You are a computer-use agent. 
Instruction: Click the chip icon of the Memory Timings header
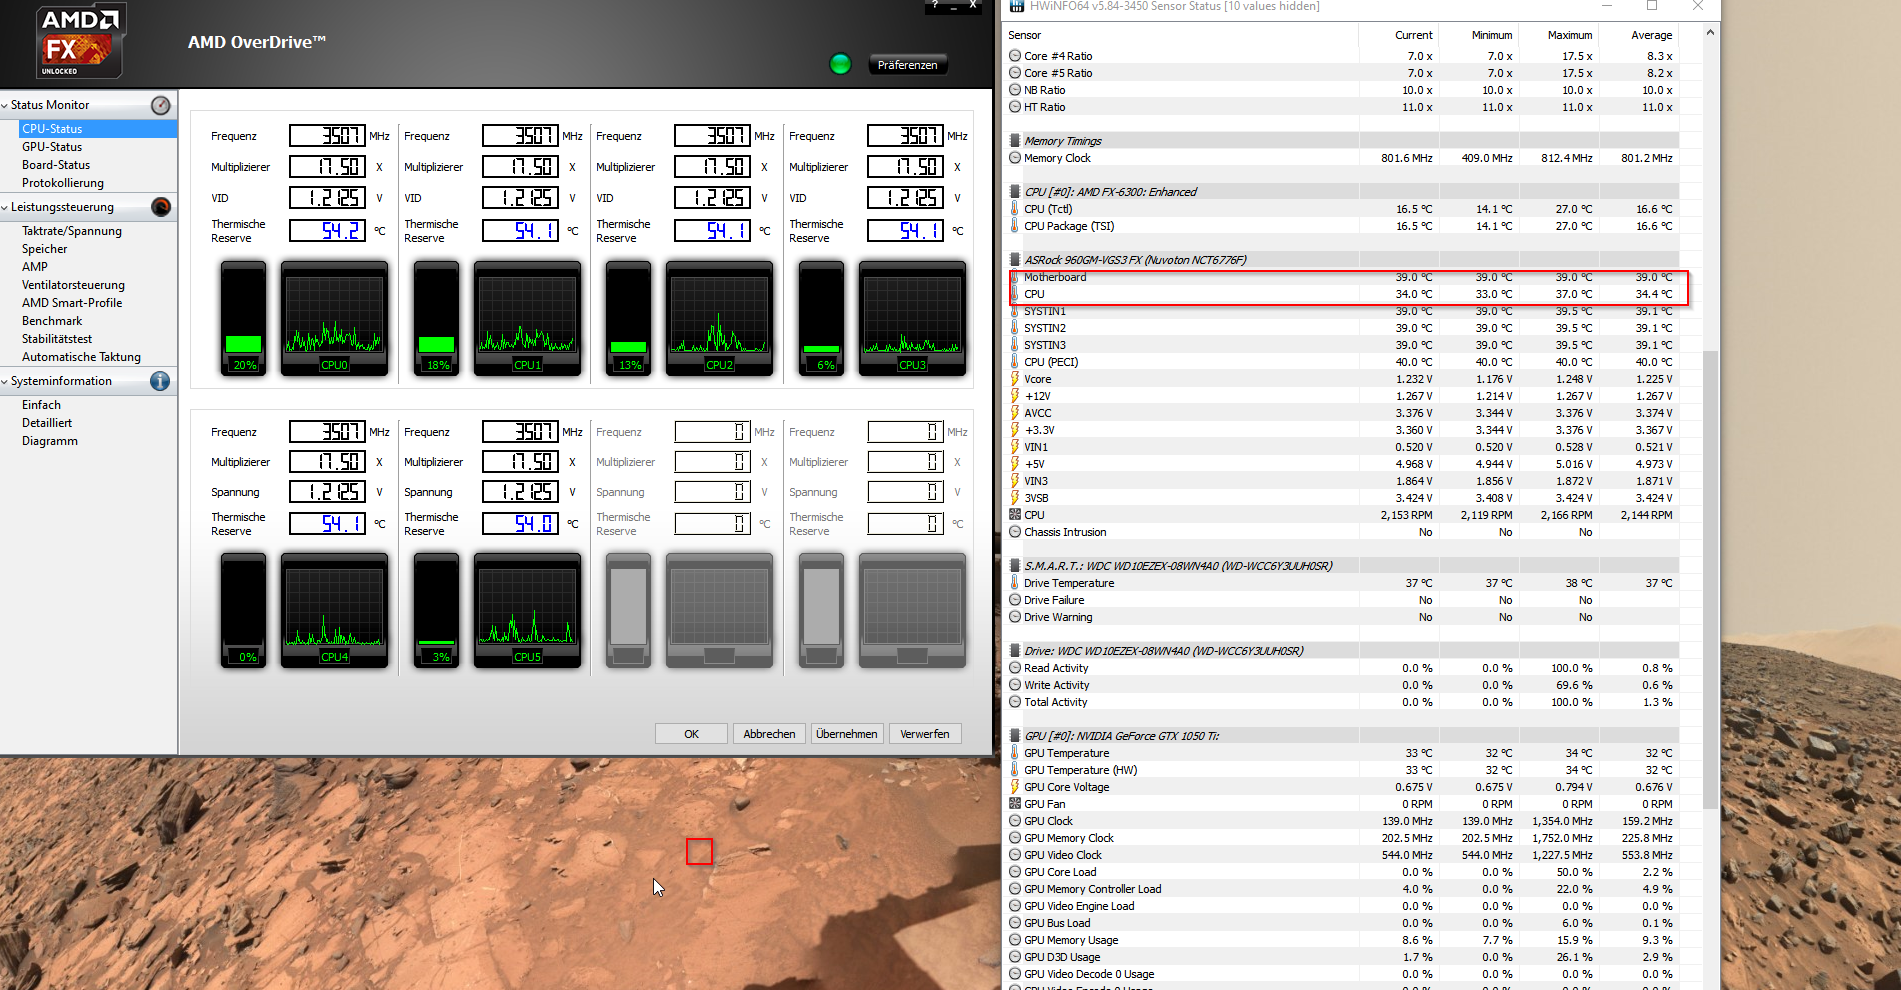[x=1015, y=141]
